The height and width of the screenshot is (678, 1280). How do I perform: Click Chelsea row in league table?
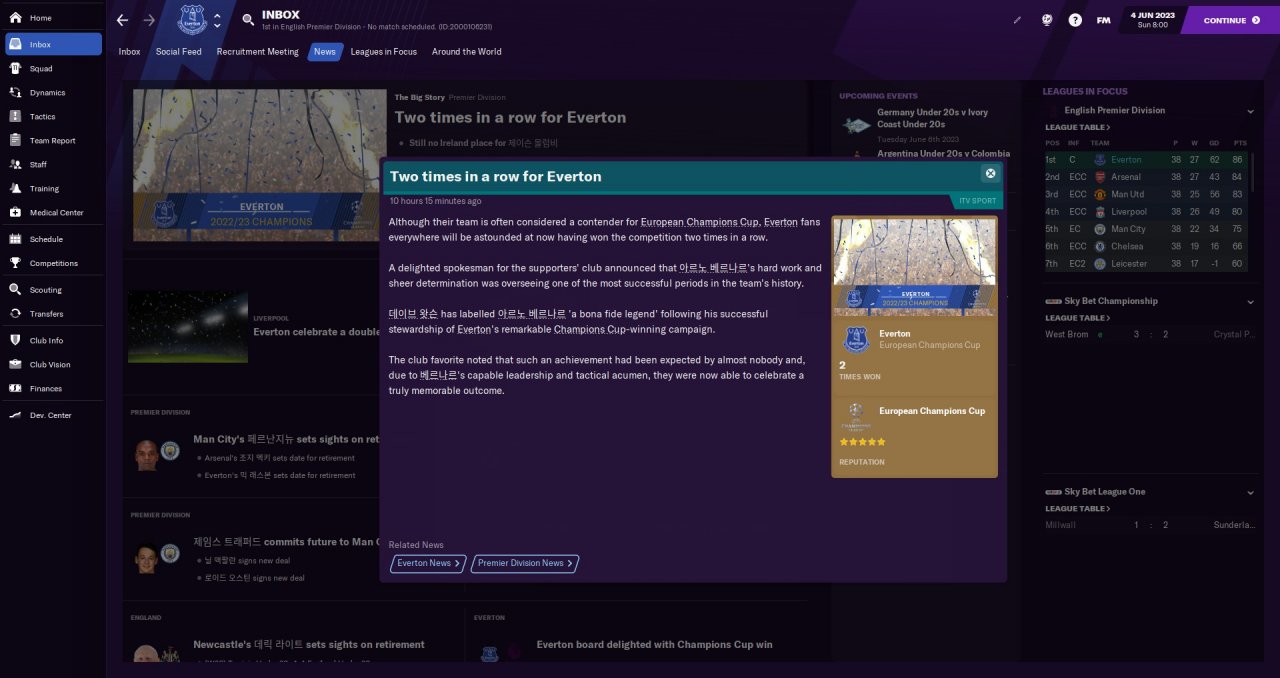point(1148,247)
